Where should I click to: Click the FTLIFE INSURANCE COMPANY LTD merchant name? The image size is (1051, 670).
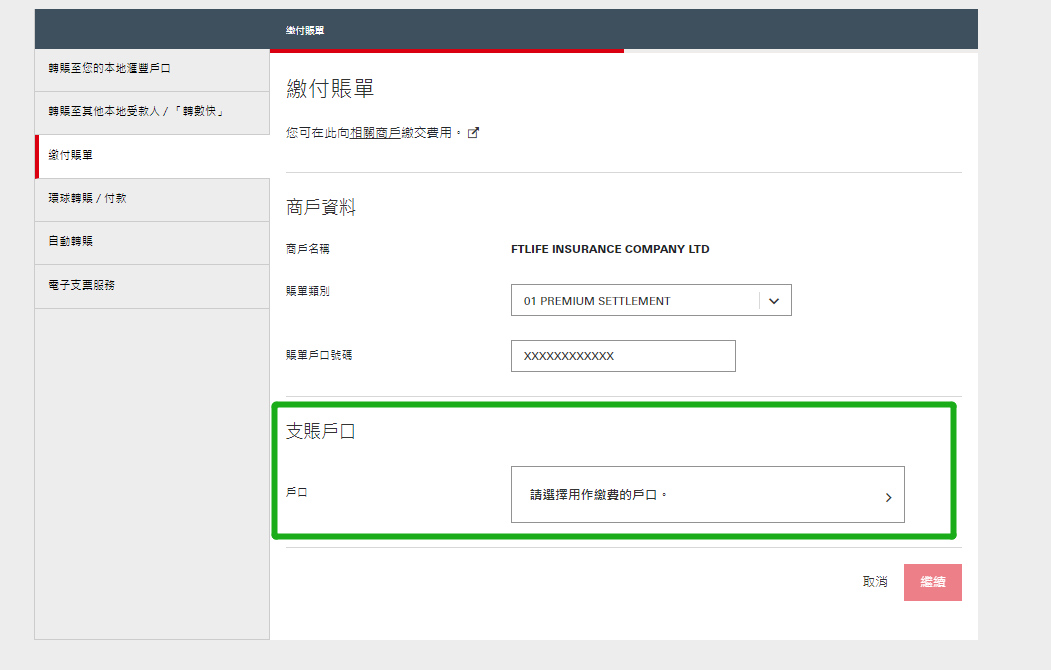tap(610, 249)
